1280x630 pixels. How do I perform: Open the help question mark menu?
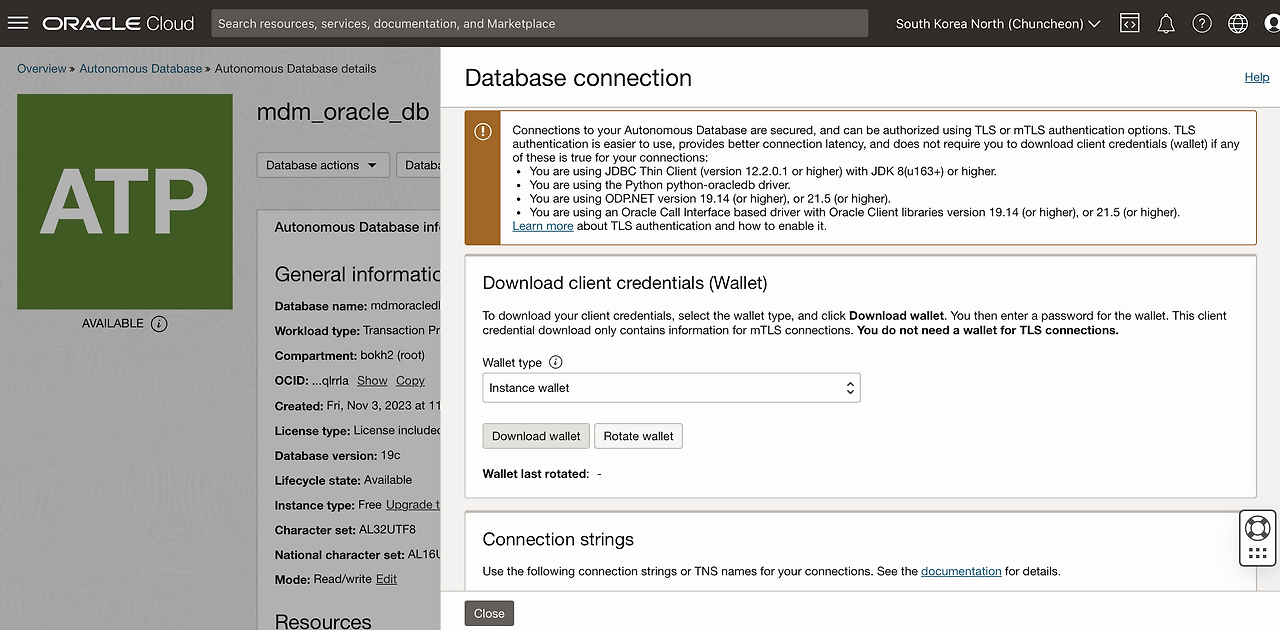click(x=1202, y=23)
